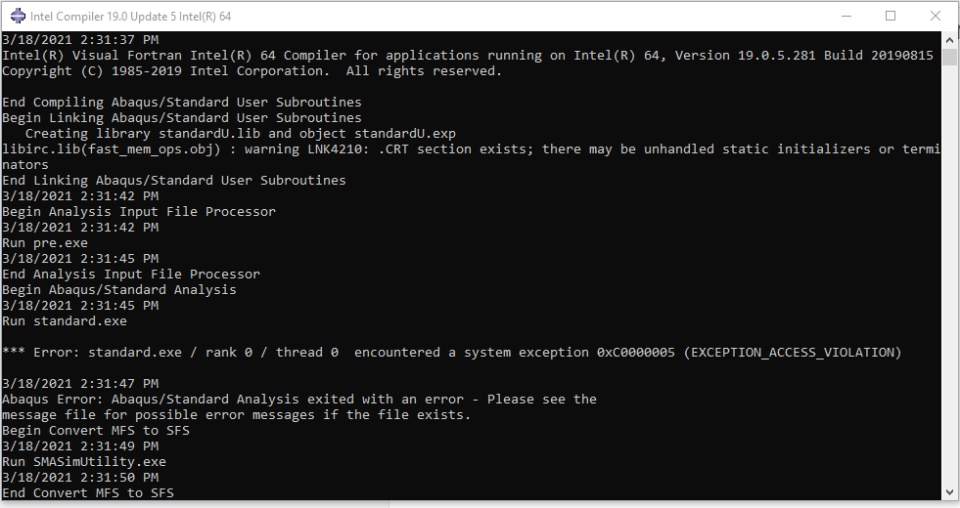Screen dimensions: 960x508
Task: Minimize the Intel Compiler console window
Action: (x=845, y=16)
